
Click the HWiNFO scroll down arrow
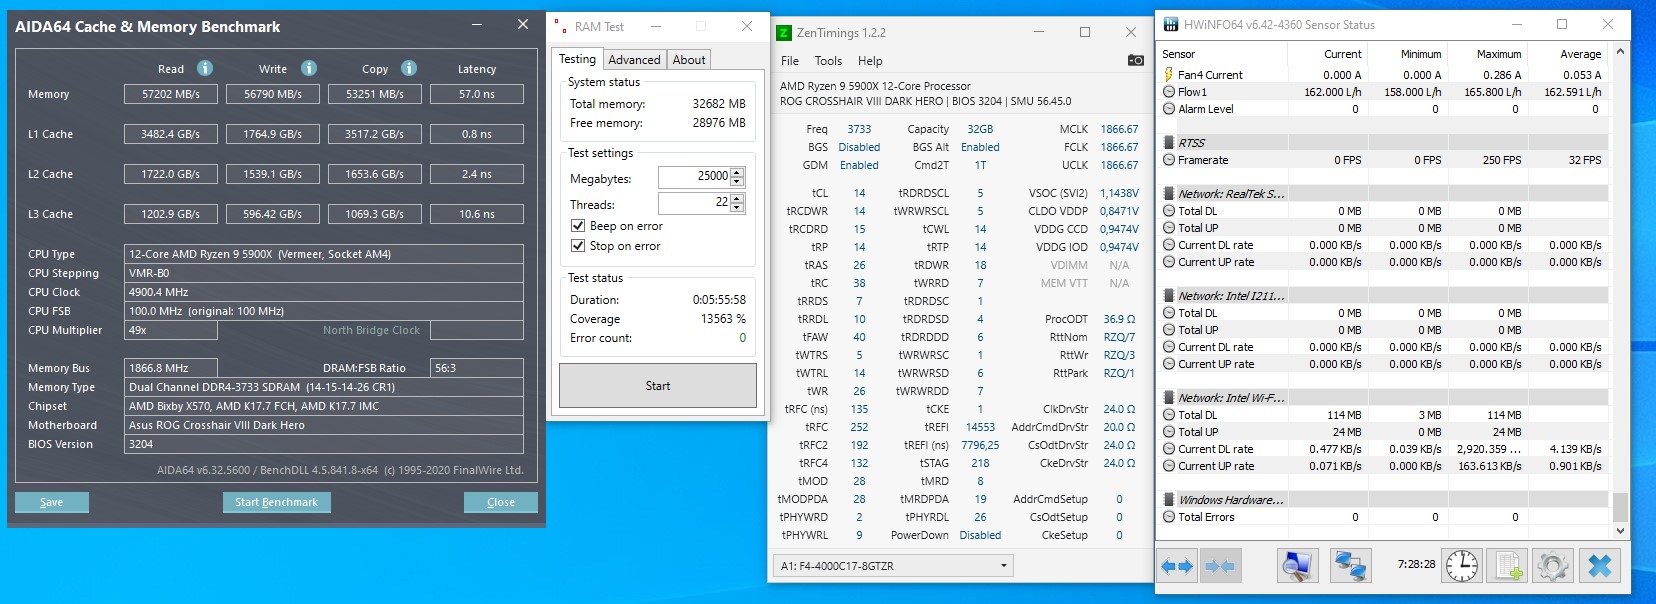tap(1620, 531)
